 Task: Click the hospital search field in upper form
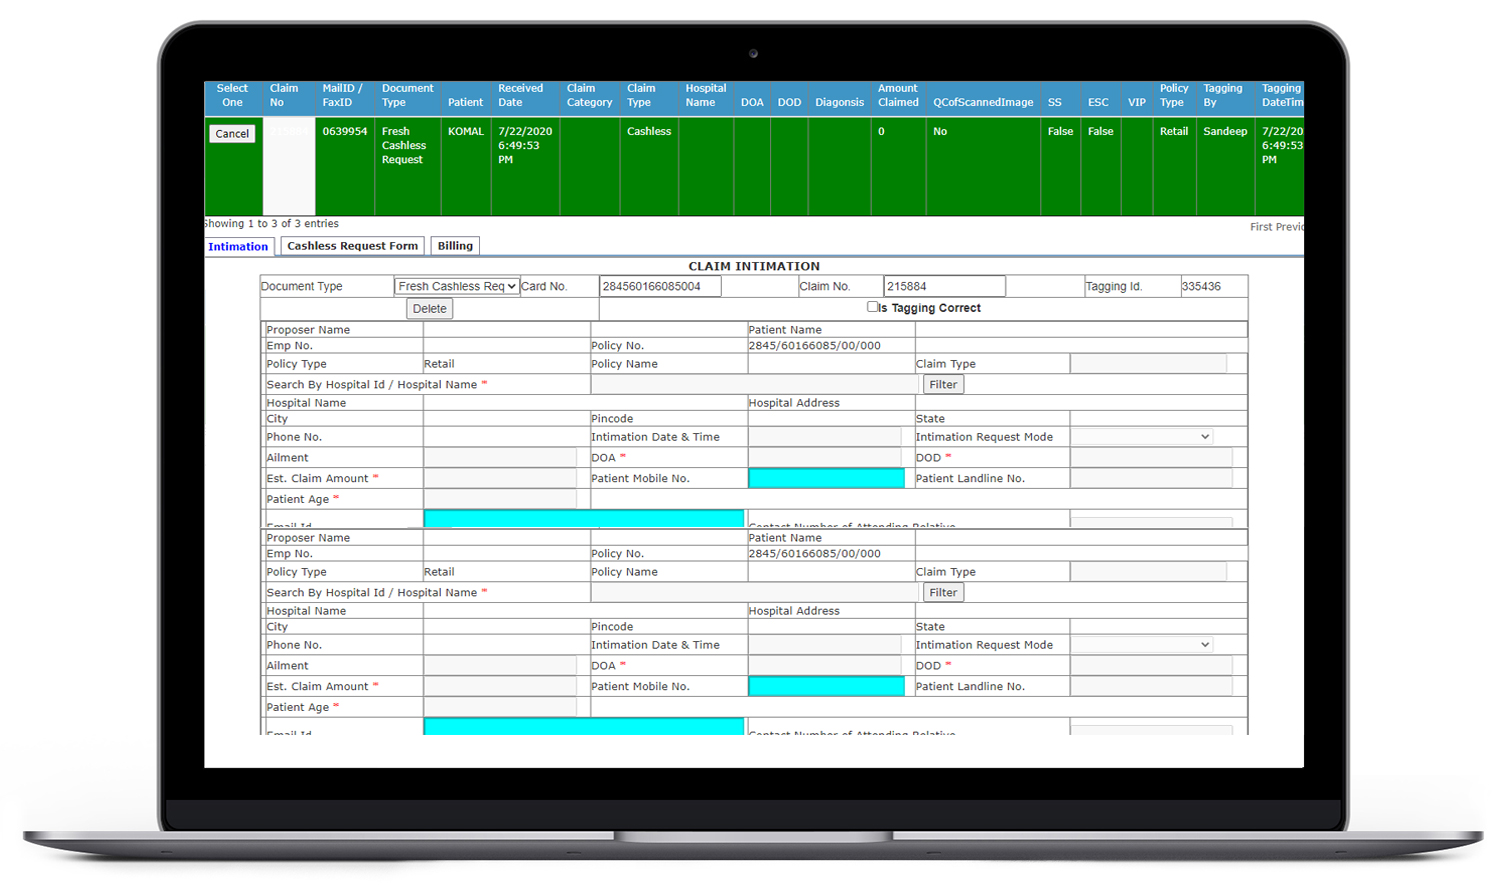(754, 385)
